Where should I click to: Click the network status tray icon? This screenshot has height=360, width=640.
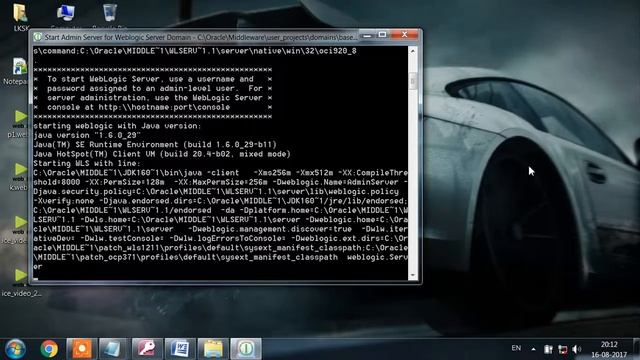coord(562,349)
